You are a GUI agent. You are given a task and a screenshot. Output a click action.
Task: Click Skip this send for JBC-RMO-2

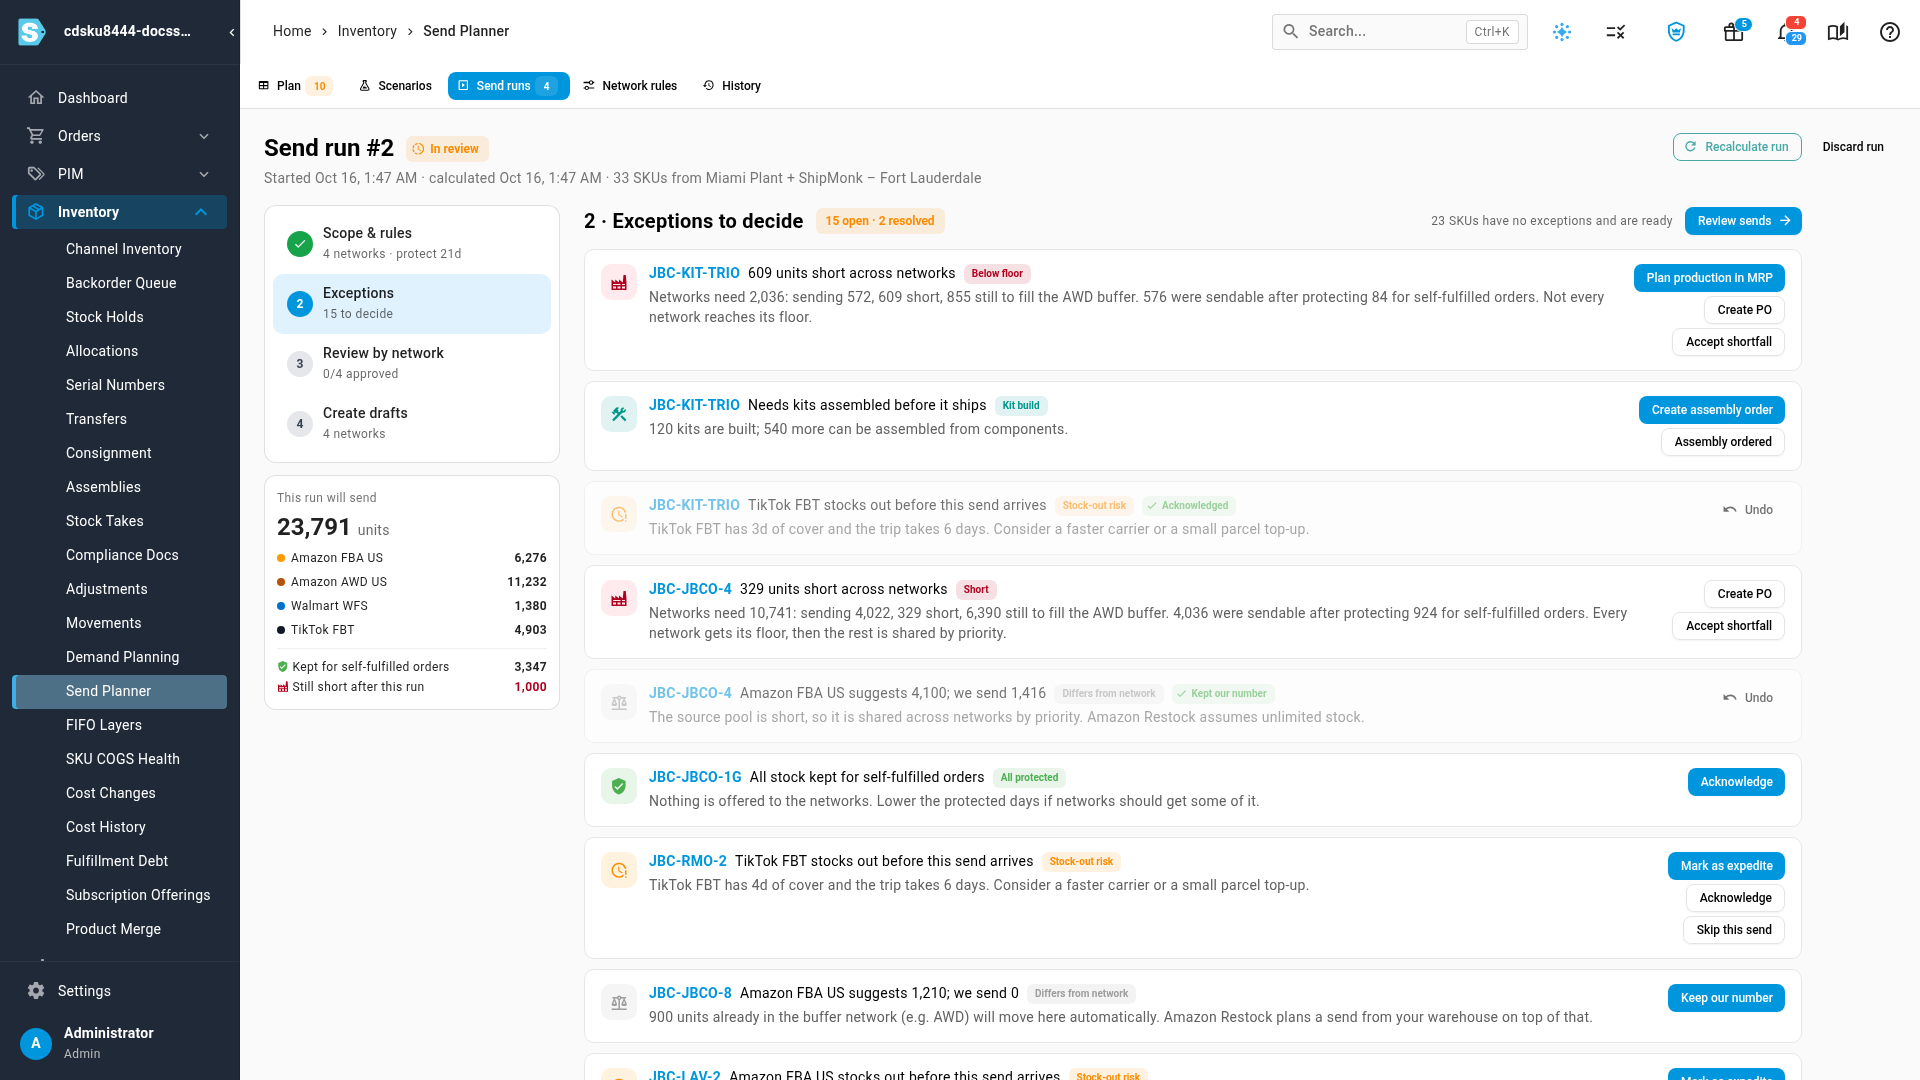[x=1733, y=930]
